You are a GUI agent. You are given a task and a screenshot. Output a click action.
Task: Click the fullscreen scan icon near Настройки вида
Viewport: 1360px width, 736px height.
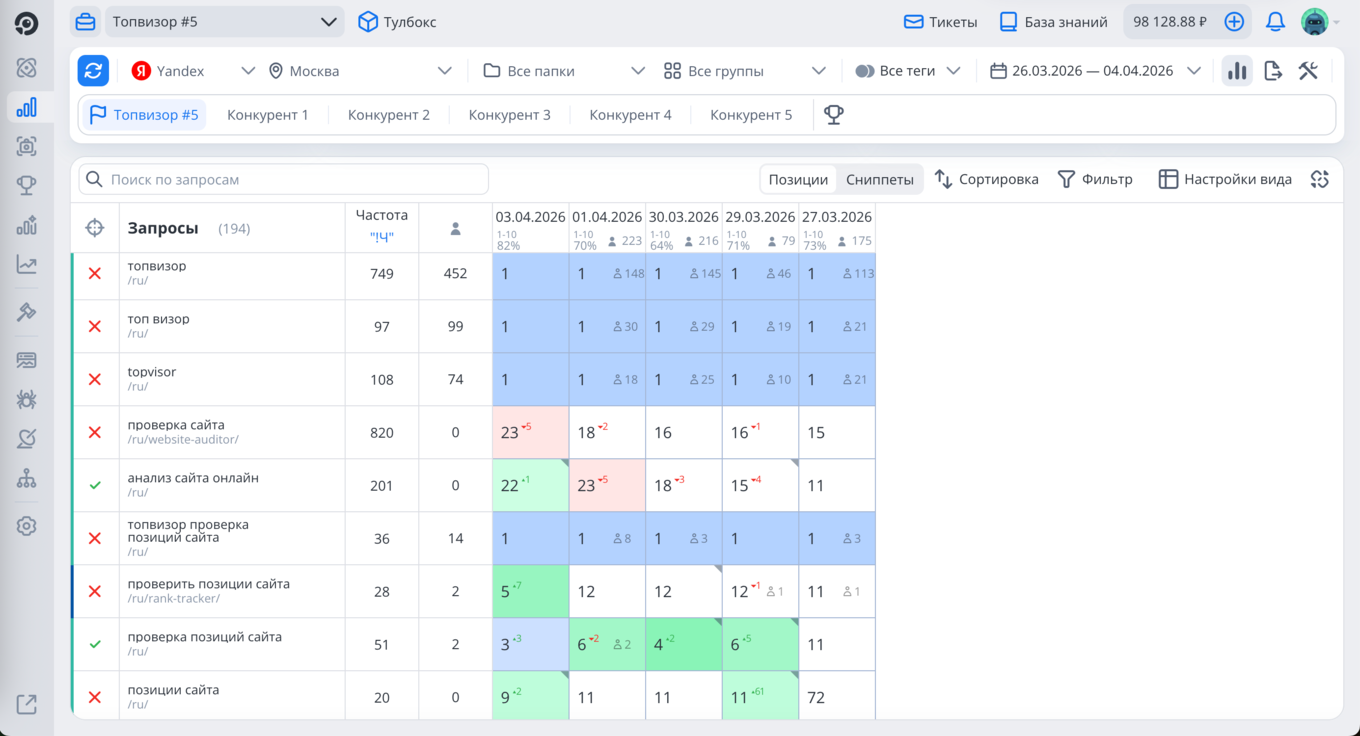tap(1320, 179)
